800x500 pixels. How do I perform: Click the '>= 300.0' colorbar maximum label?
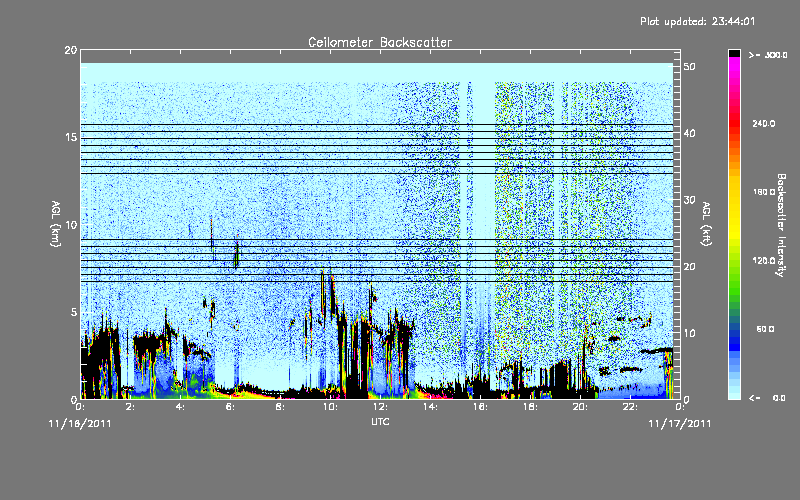point(768,55)
